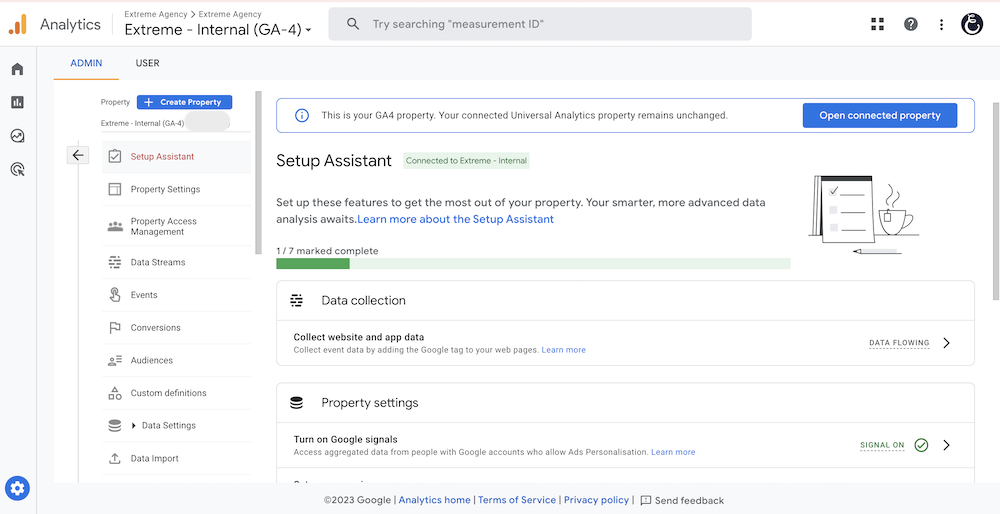Image resolution: width=1000 pixels, height=514 pixels.
Task: Open Data Streams menu item
Action: pyautogui.click(x=177, y=262)
